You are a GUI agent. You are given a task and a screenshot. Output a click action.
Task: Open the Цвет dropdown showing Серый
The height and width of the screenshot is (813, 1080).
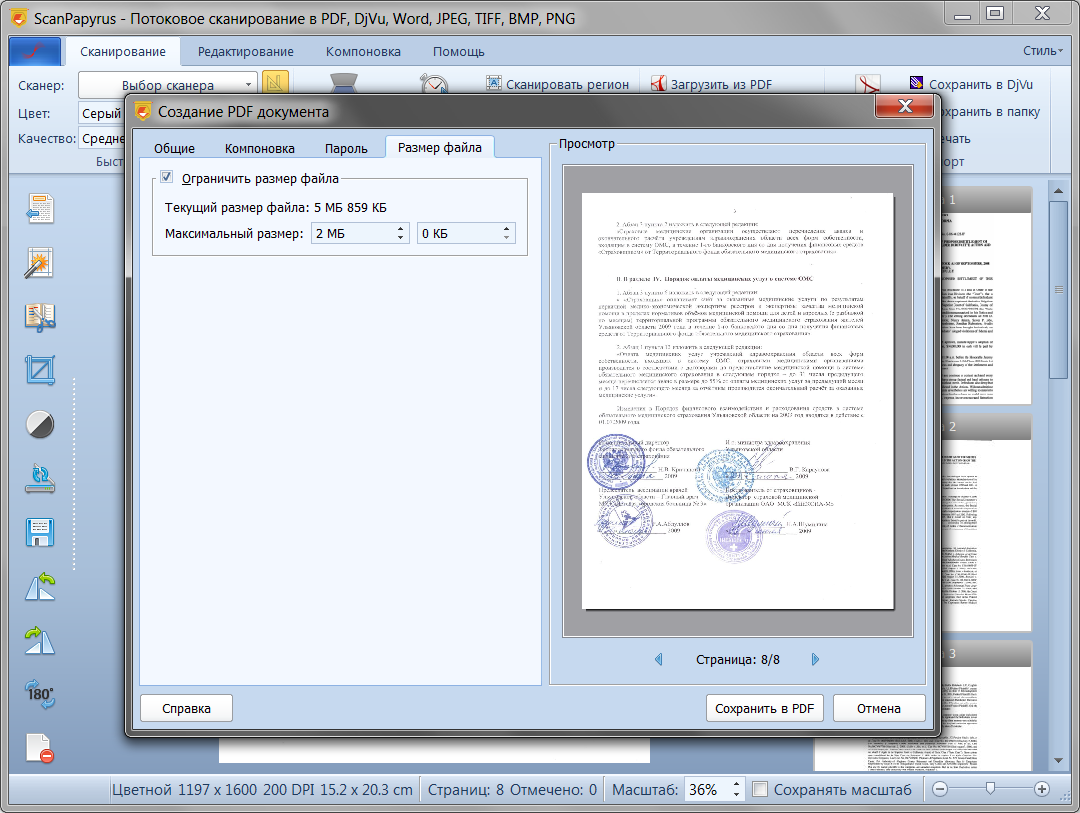click(102, 113)
